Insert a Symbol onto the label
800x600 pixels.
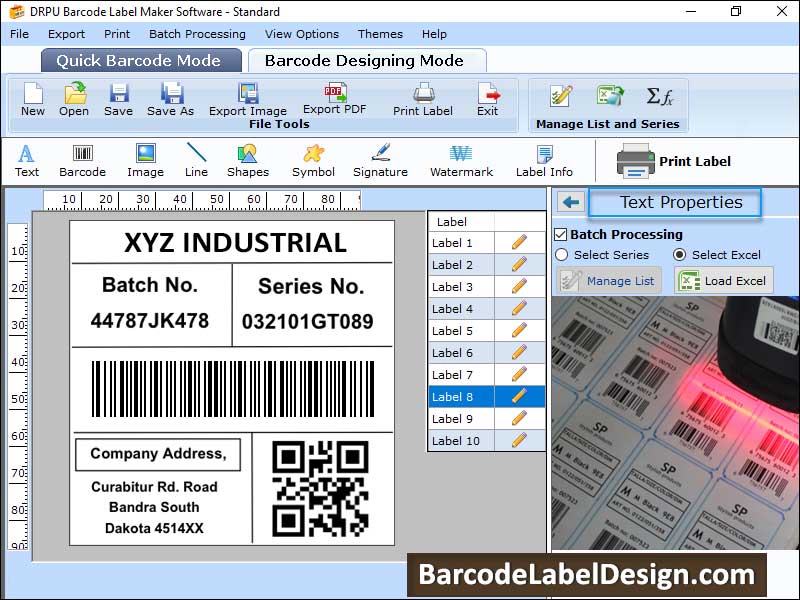coord(313,160)
